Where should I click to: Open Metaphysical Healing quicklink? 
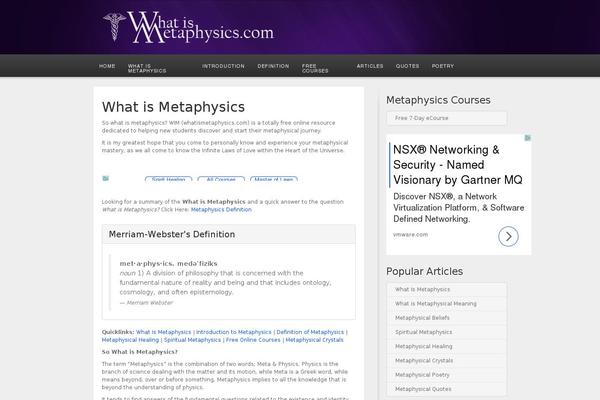(130, 340)
